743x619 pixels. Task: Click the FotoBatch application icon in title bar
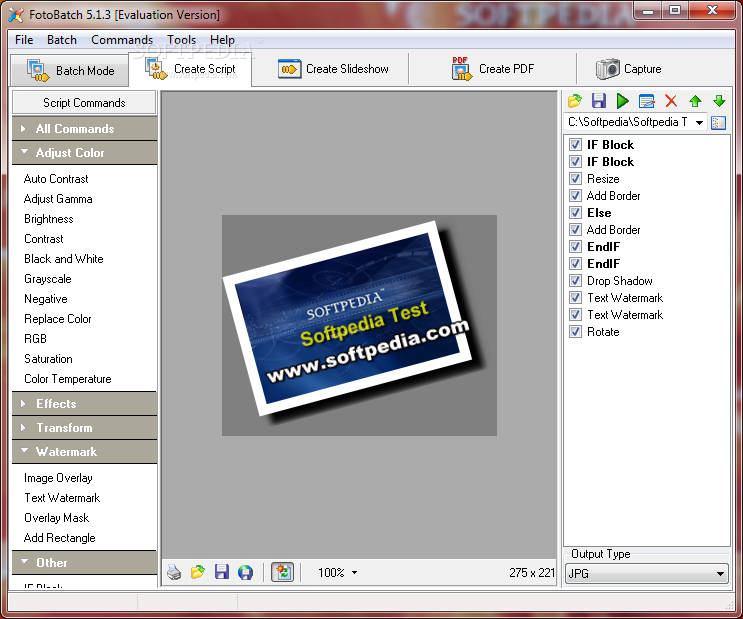tap(15, 15)
